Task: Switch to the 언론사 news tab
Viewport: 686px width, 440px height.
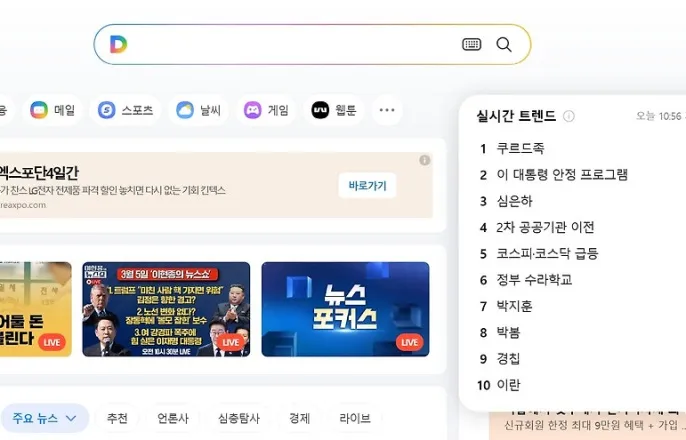Action: click(173, 419)
